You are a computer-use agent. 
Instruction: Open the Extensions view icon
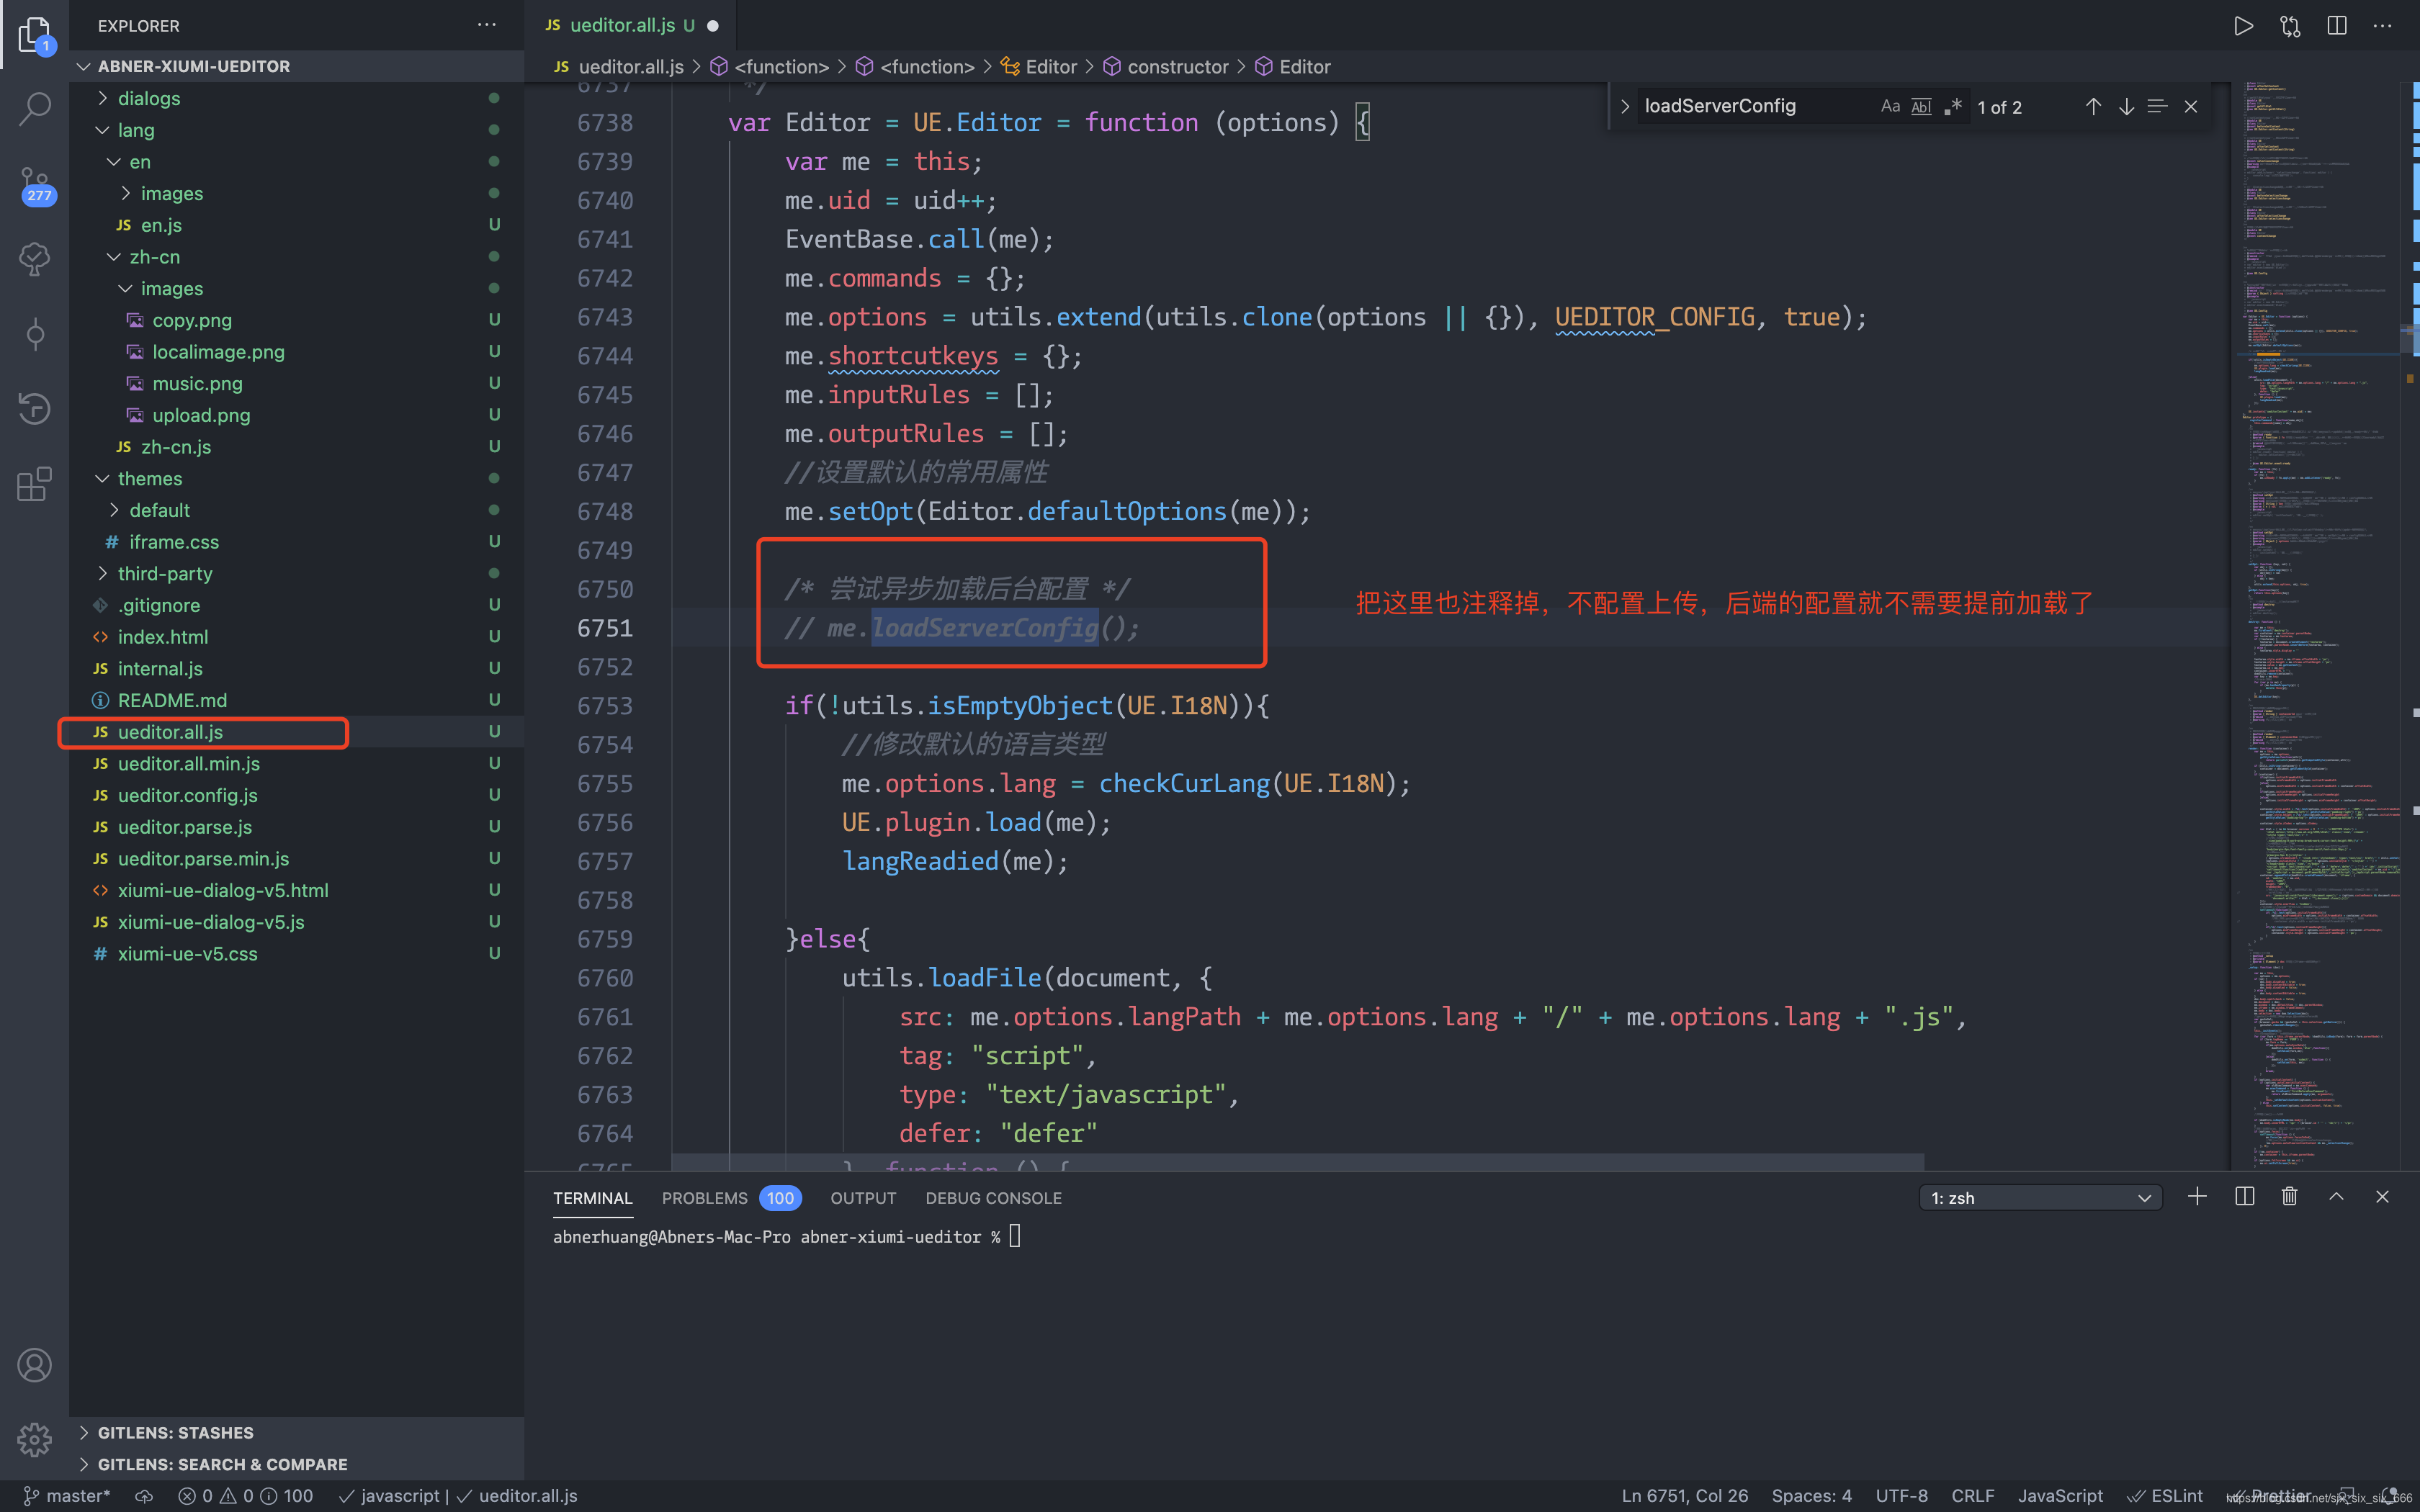point(35,484)
